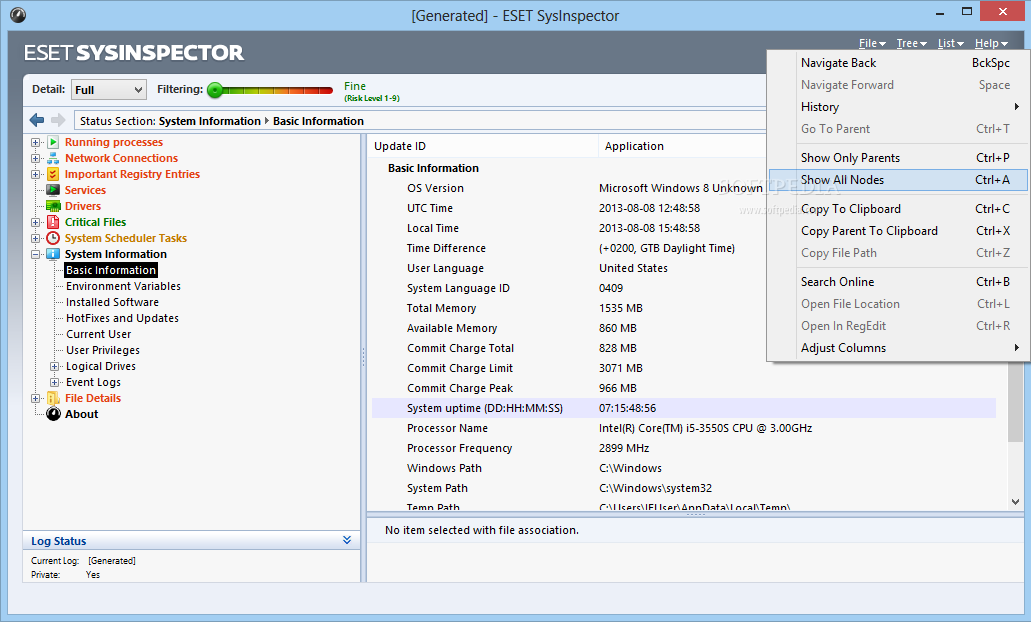Adjust the risk level filtering slider handle

(215, 90)
